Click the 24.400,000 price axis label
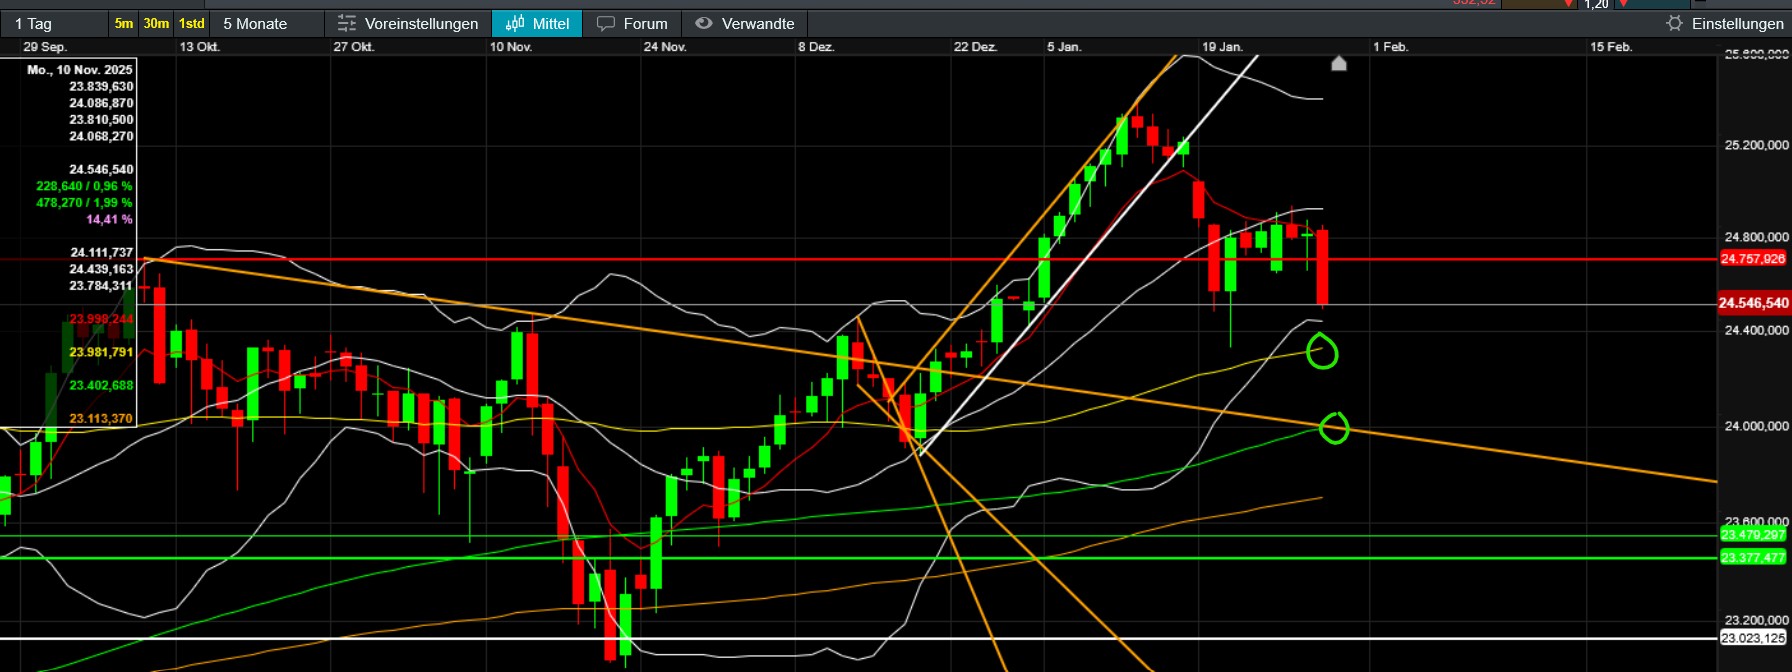The width and height of the screenshot is (1792, 672). click(x=1757, y=330)
